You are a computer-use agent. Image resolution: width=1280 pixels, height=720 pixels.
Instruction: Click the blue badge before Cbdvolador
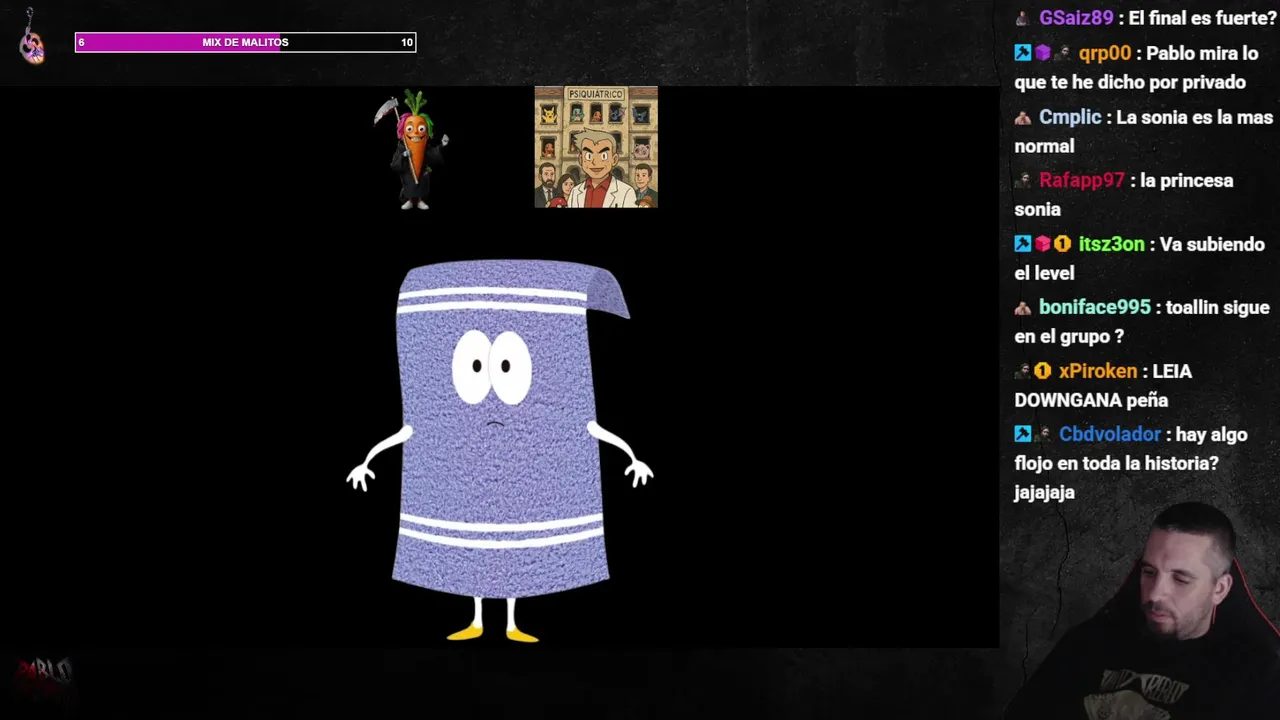1022,434
